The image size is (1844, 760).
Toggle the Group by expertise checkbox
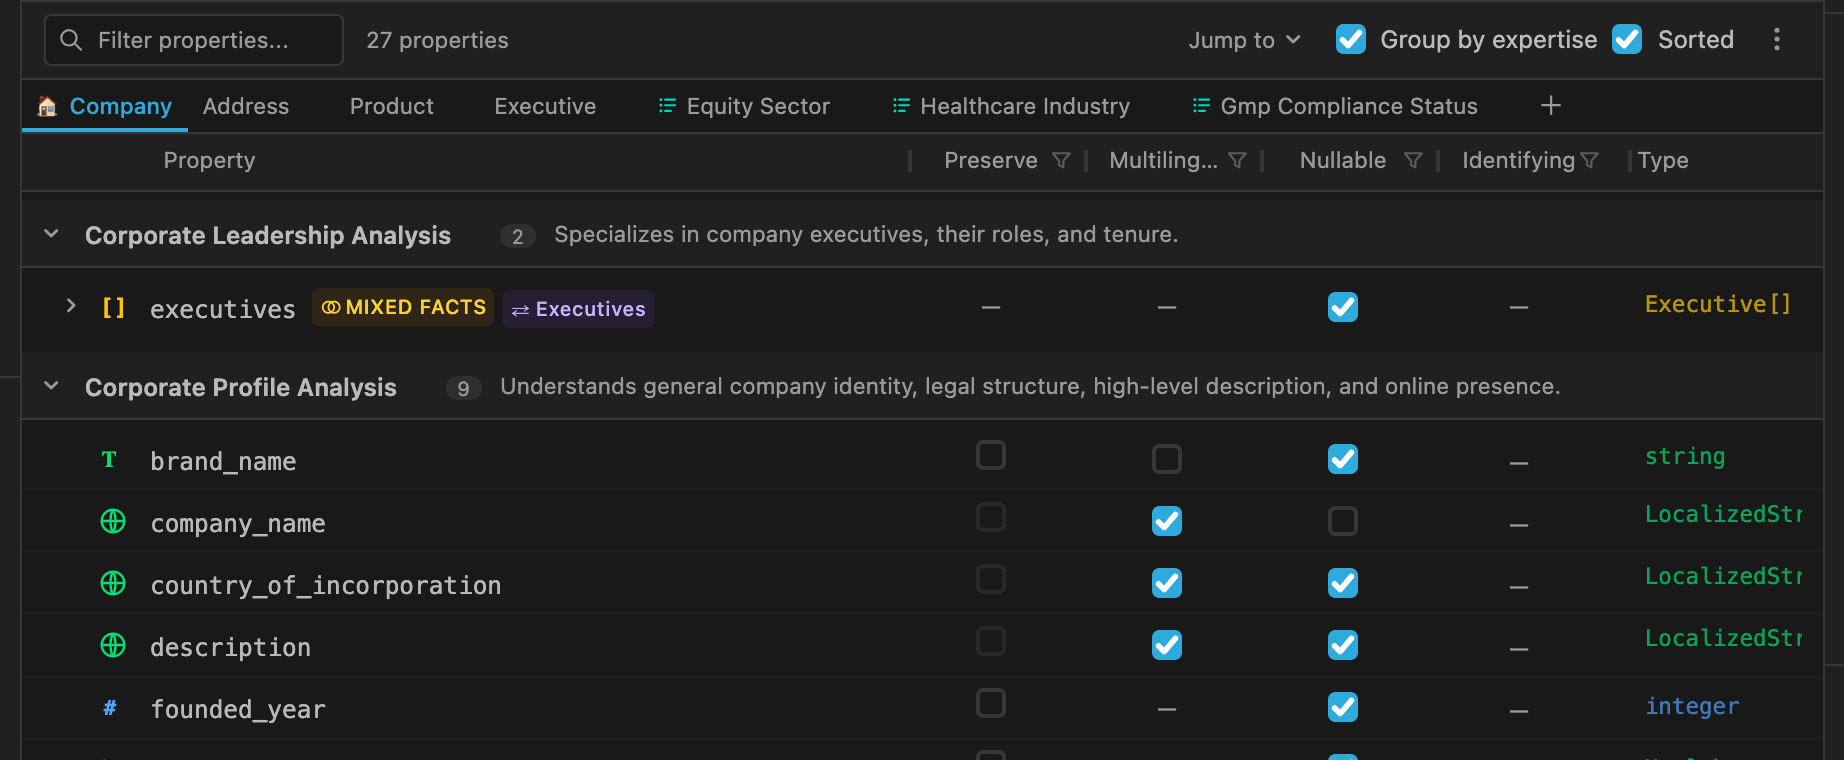pyautogui.click(x=1351, y=39)
